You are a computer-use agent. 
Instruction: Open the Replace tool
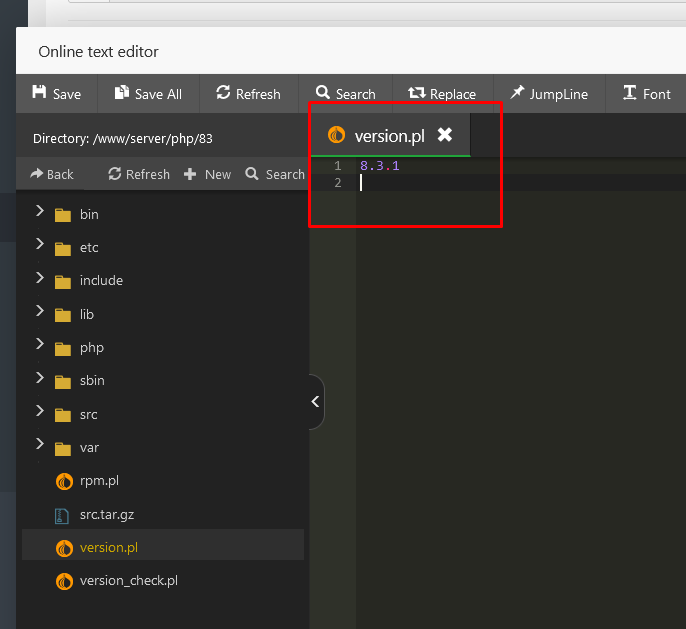441,94
